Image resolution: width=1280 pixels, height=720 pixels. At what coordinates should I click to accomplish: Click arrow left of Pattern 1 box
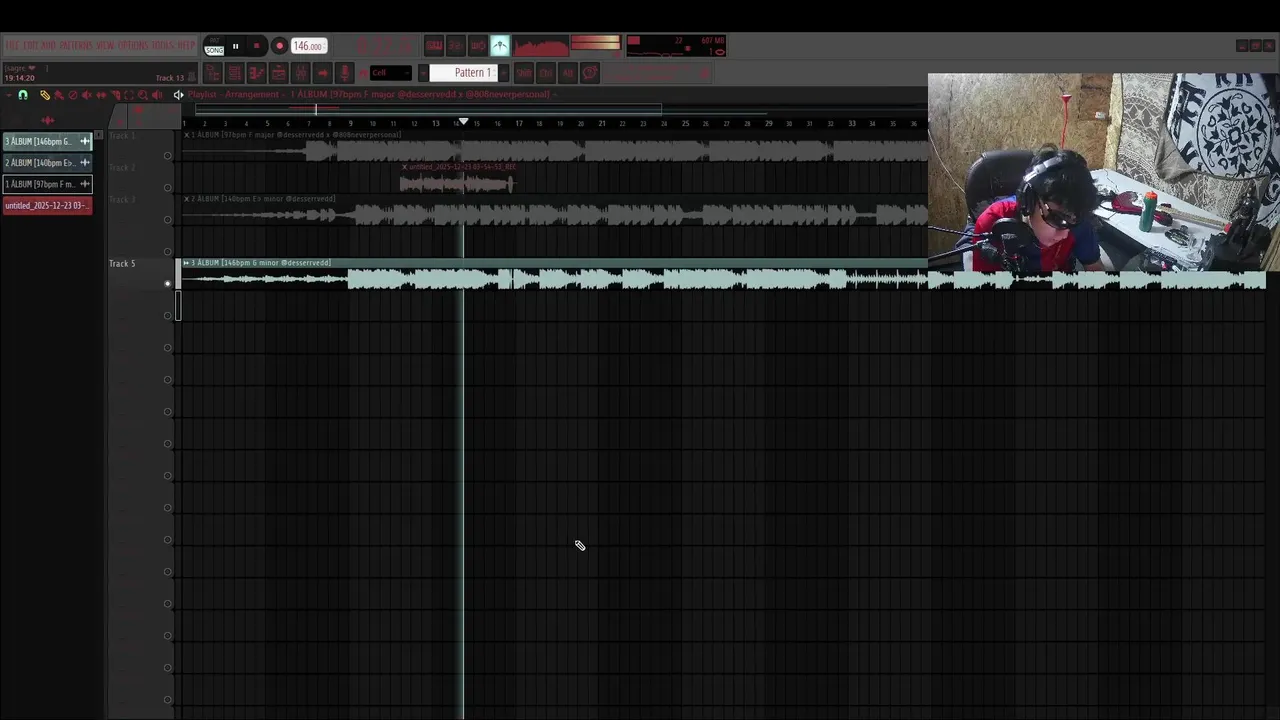423,72
